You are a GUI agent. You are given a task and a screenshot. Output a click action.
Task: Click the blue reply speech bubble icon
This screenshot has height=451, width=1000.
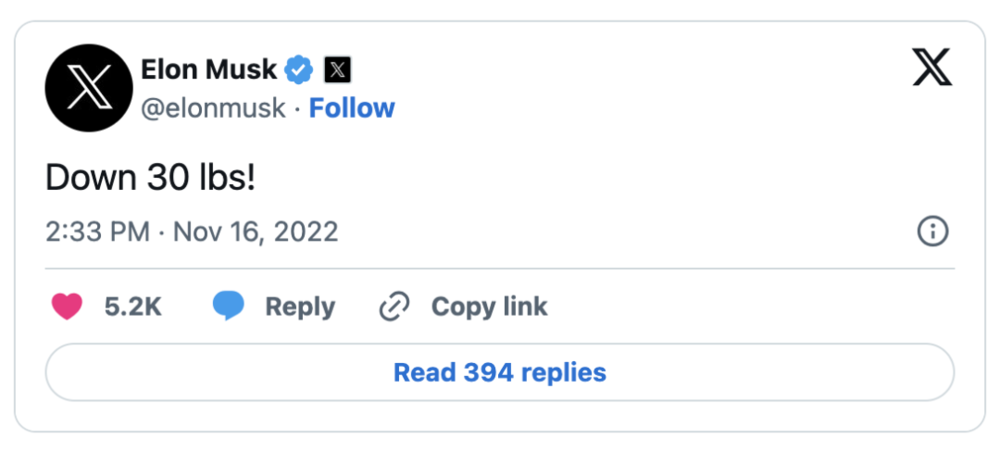click(x=228, y=307)
